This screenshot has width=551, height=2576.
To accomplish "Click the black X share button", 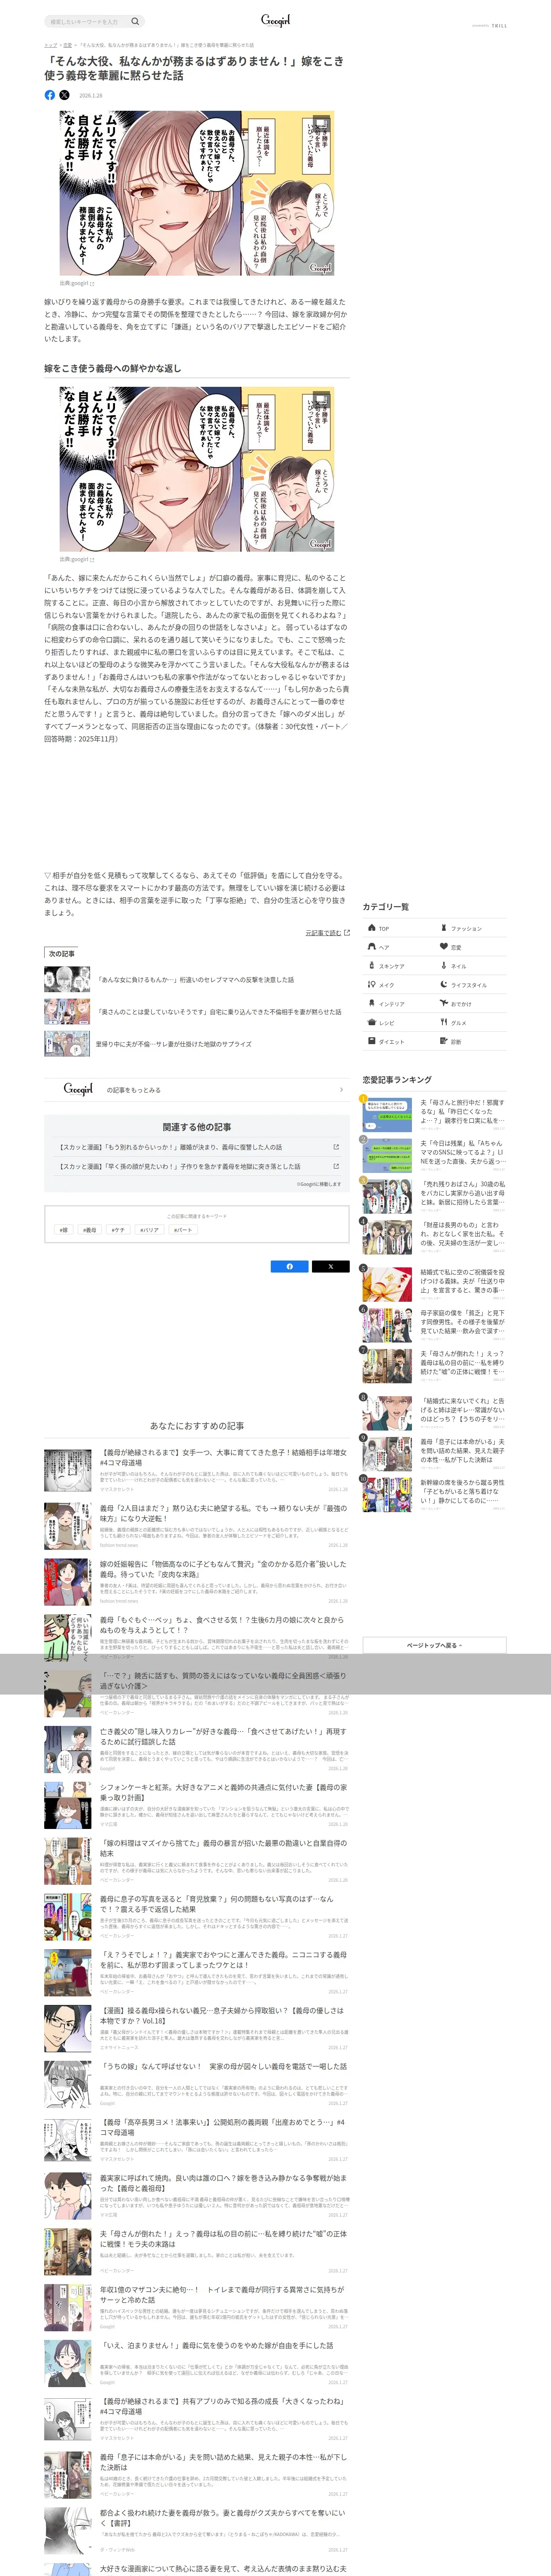I will point(330,1266).
